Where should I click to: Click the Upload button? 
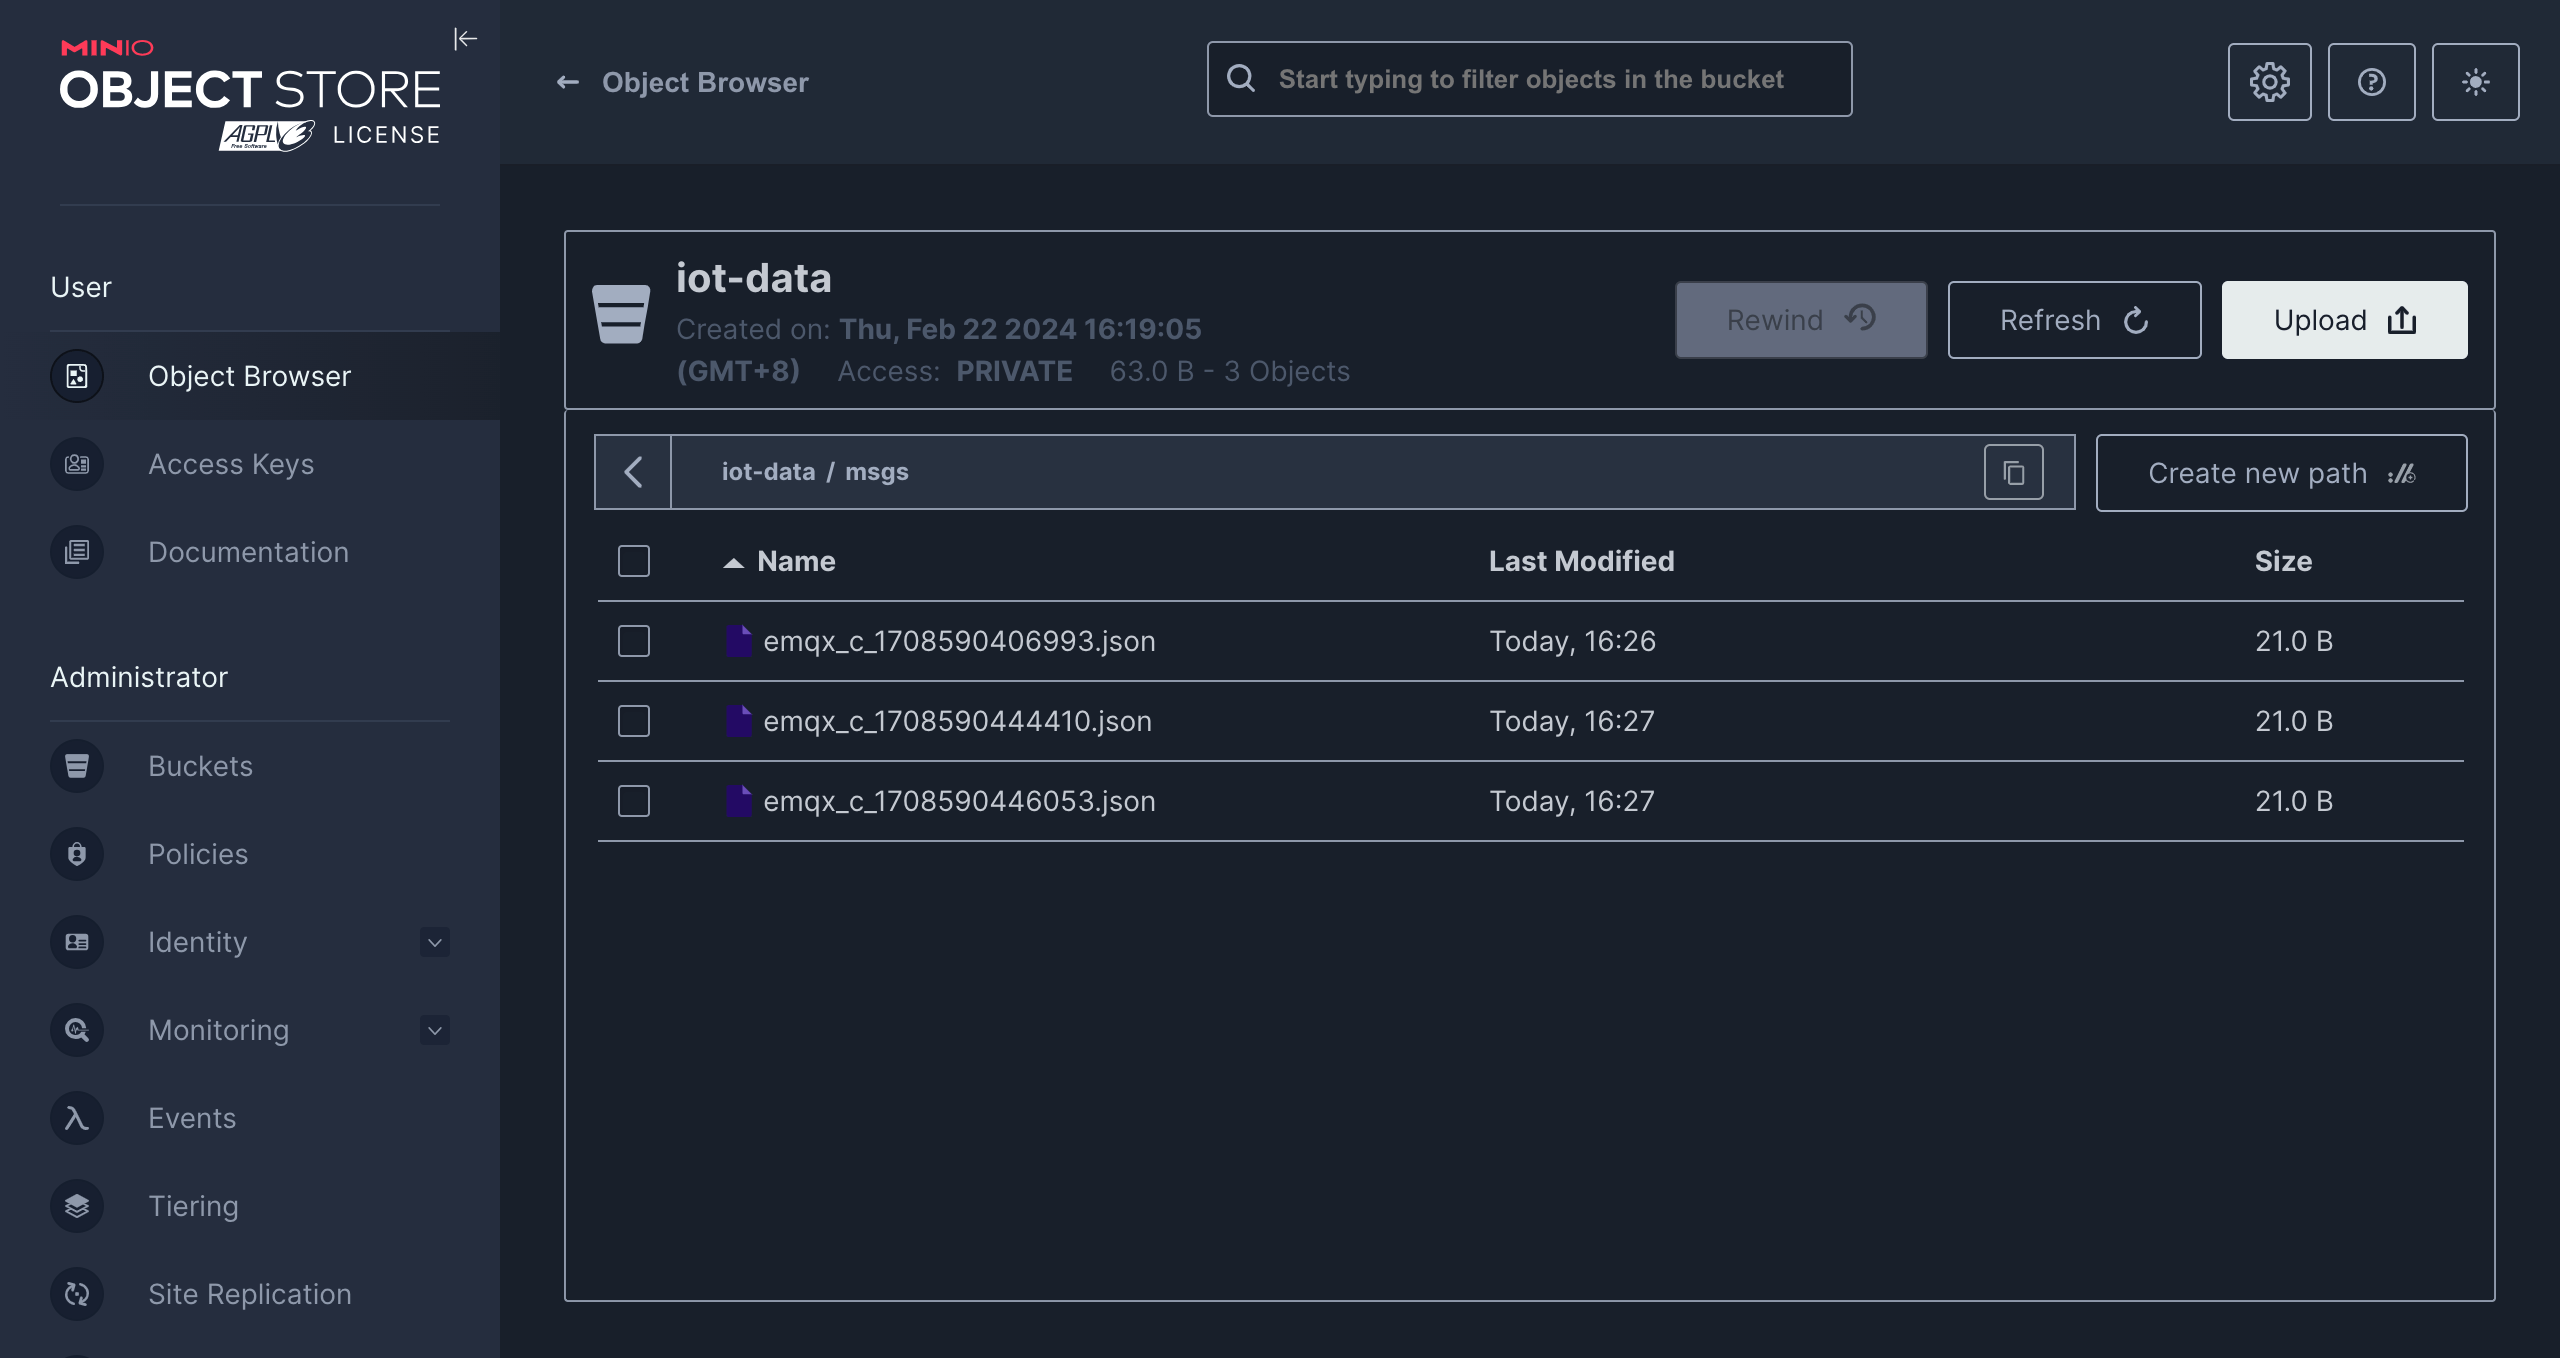(2344, 320)
